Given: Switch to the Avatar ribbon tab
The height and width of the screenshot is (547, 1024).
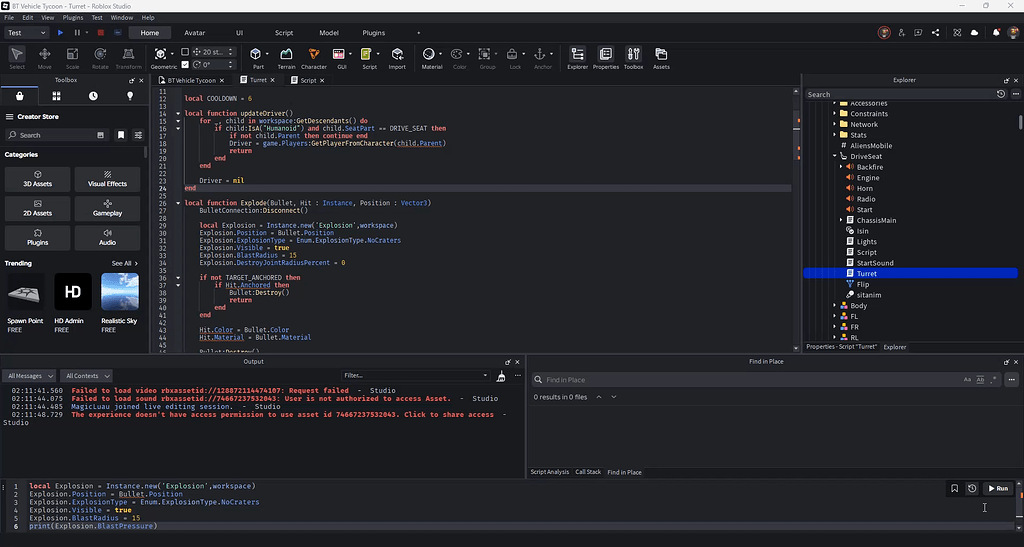Looking at the screenshot, I should (194, 33).
